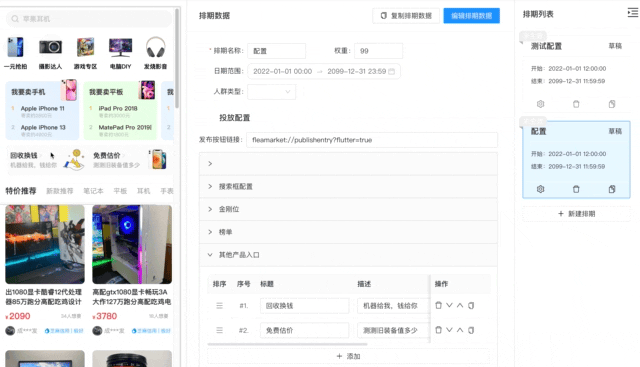640x367 pixels.
Task: Expand the unnamed first collapse section
Action: [x=348, y=164]
